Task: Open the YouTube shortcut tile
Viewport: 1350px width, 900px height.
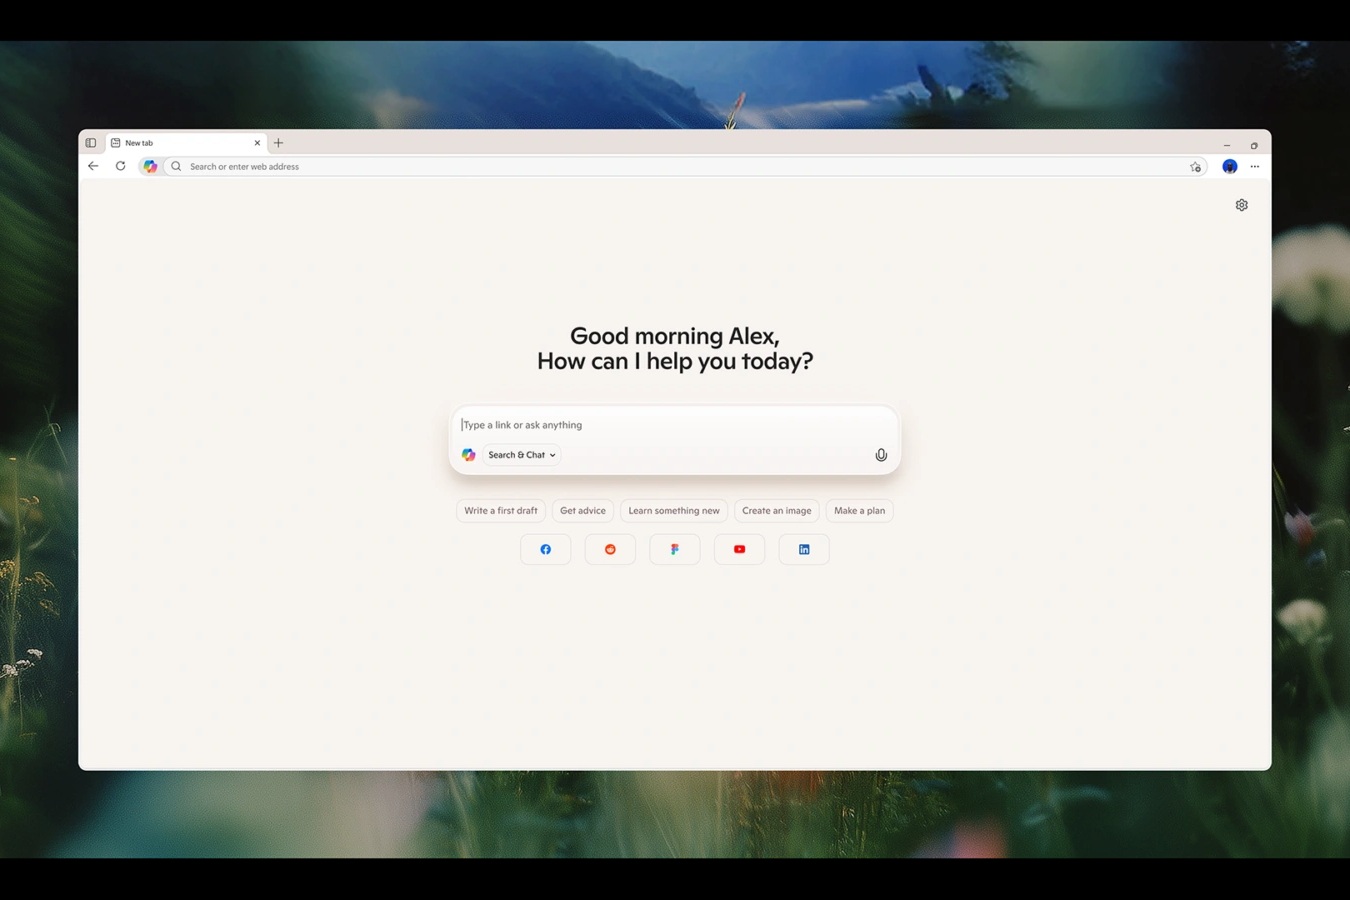Action: [740, 549]
